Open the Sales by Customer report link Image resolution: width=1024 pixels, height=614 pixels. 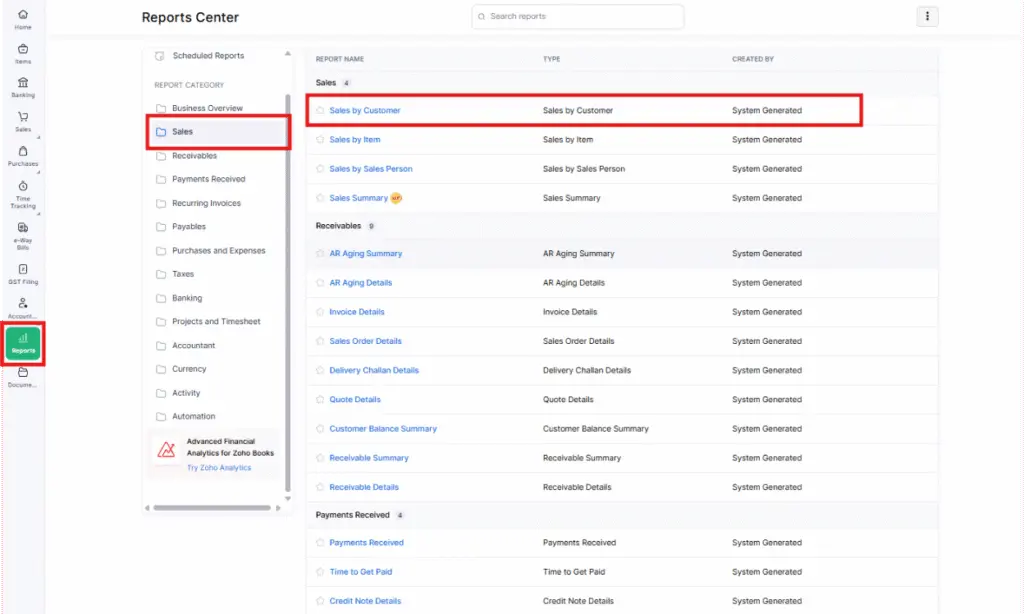point(364,110)
